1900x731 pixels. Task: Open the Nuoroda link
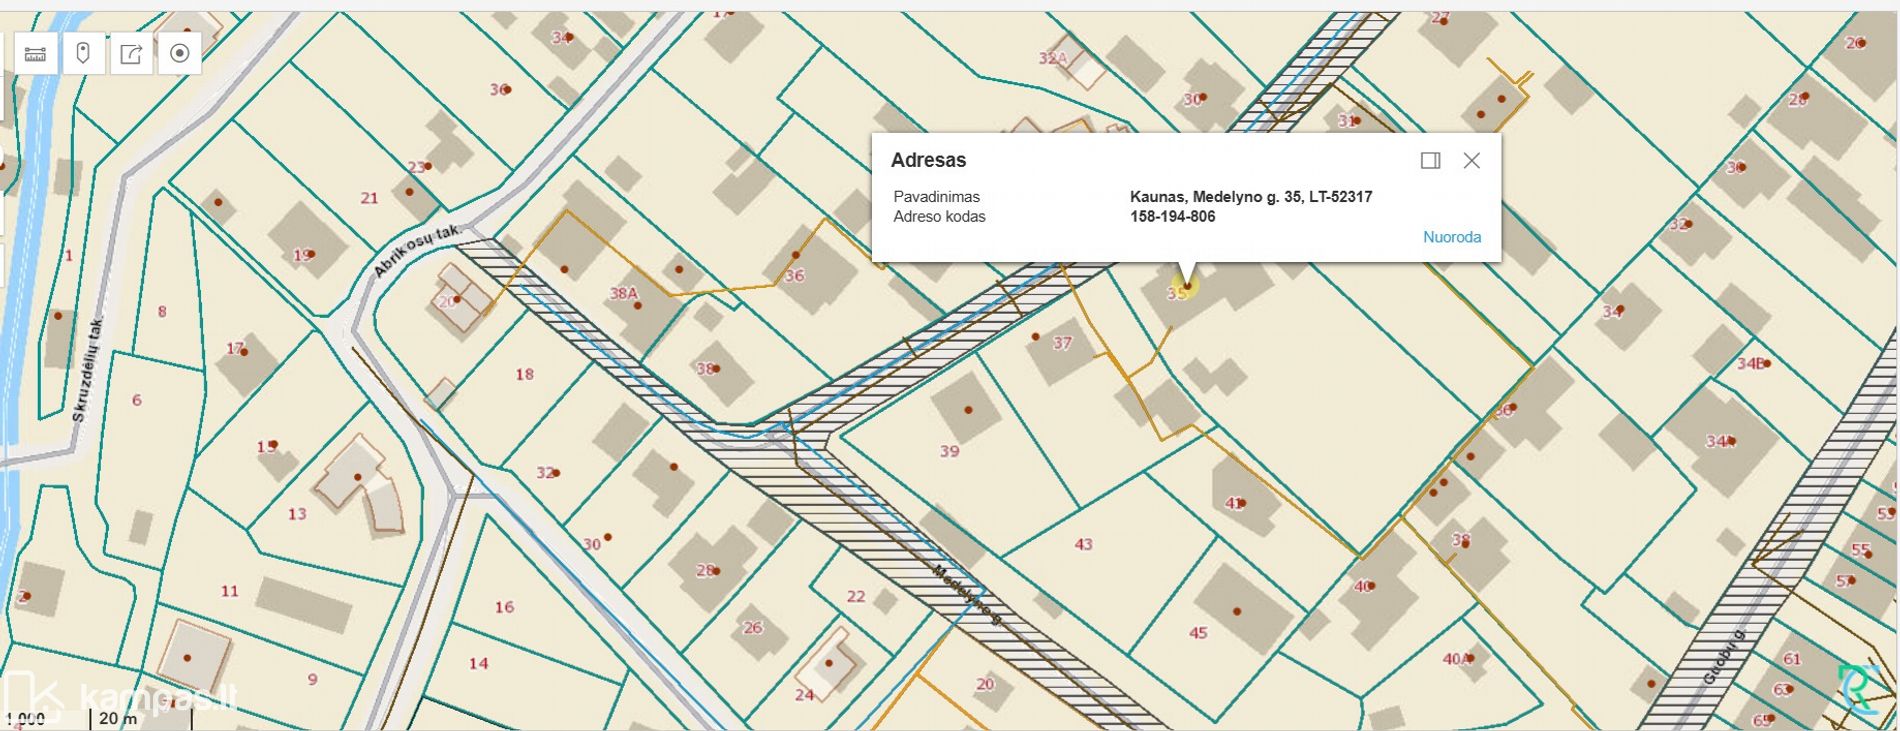(1451, 237)
